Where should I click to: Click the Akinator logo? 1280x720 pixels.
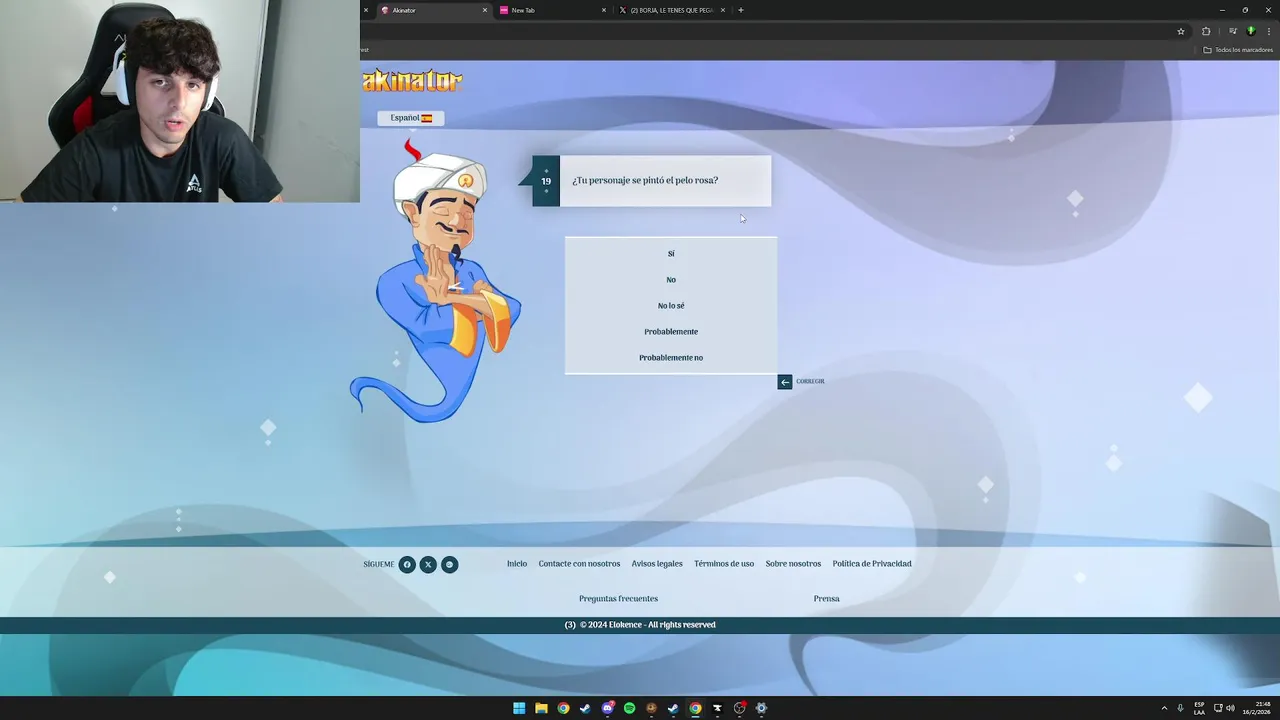(412, 80)
